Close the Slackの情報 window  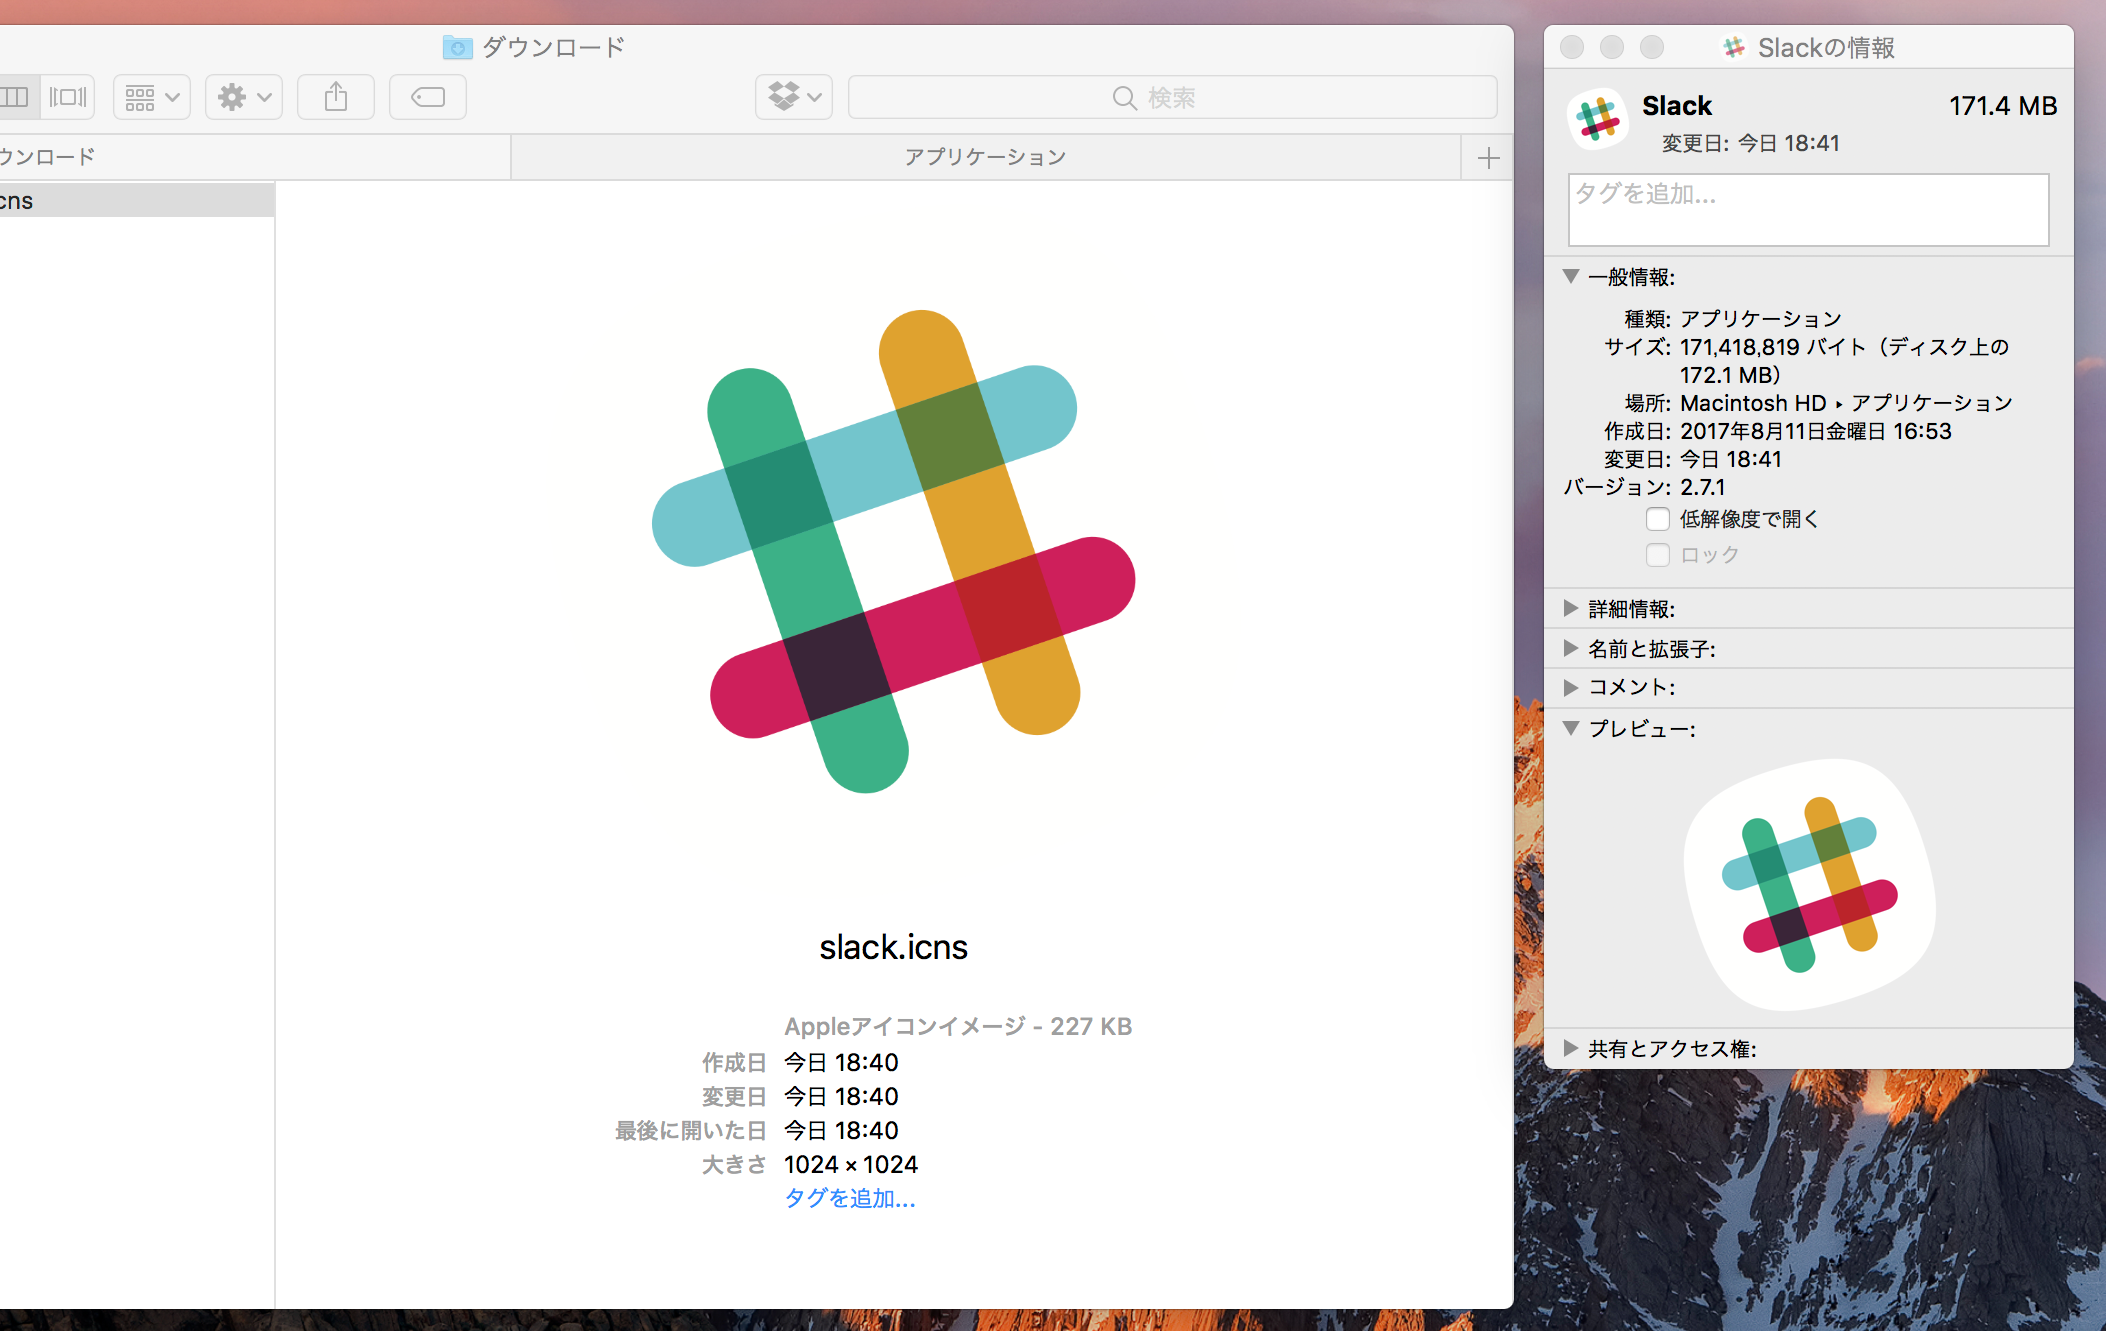point(1572,47)
